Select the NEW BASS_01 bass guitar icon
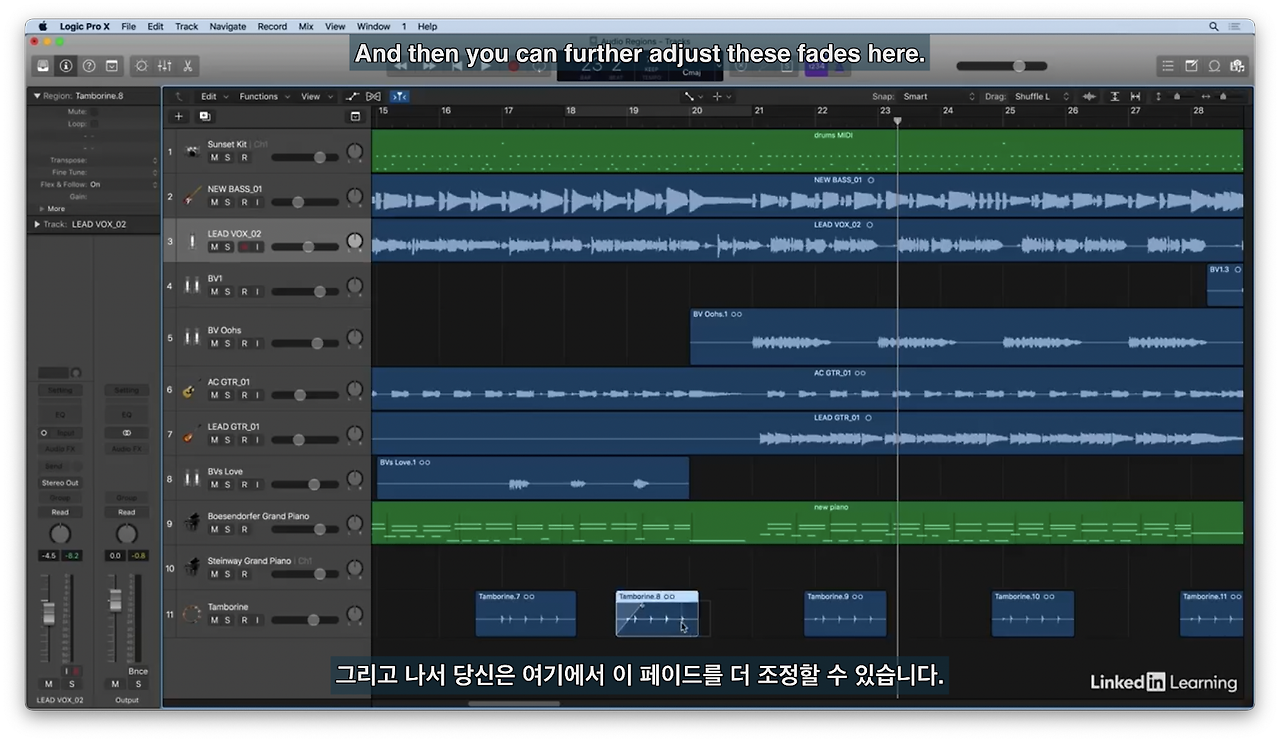 pyautogui.click(x=192, y=196)
